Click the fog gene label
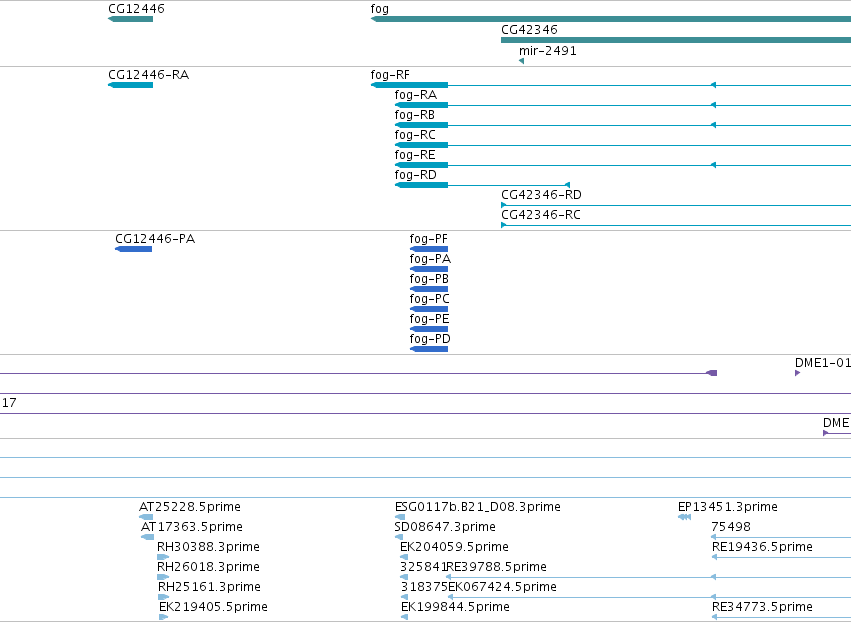 click(x=379, y=9)
